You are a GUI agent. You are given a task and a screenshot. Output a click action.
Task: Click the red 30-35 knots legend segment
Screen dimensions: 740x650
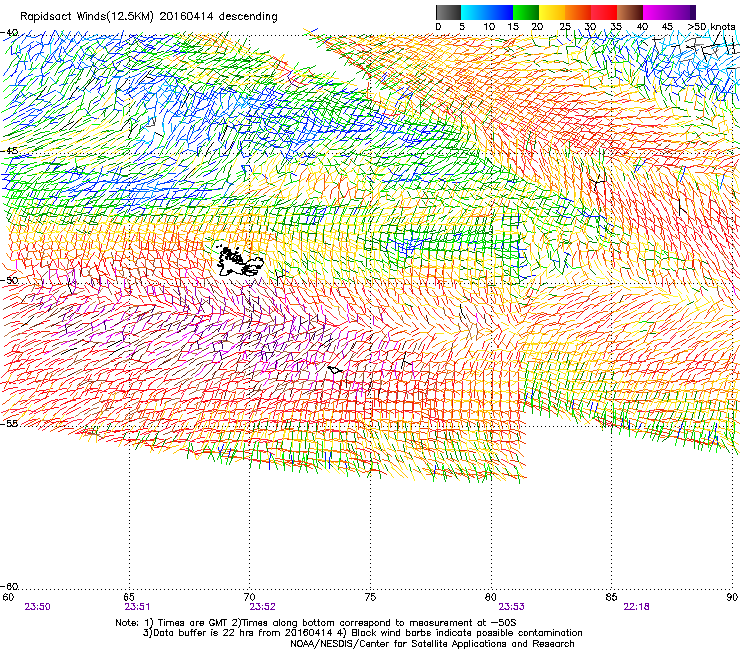tap(604, 12)
